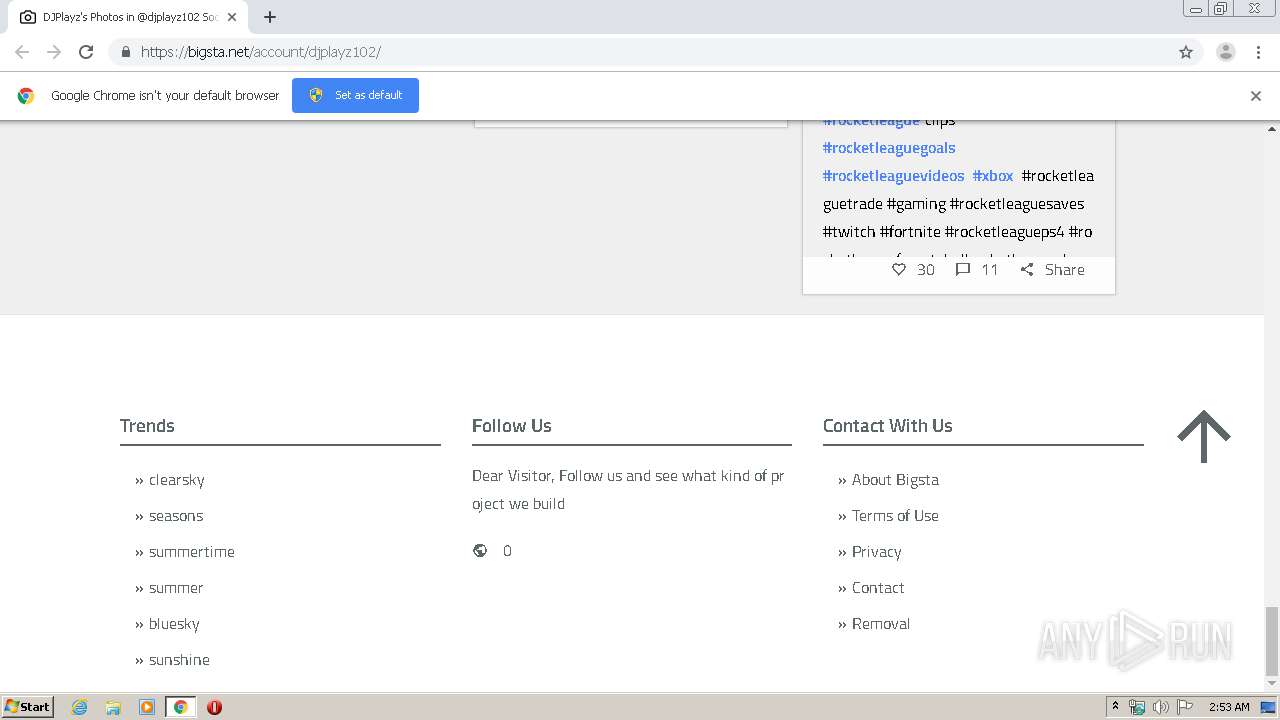This screenshot has height=720, width=1280.
Task: Open the sunshine trend
Action: [179, 660]
